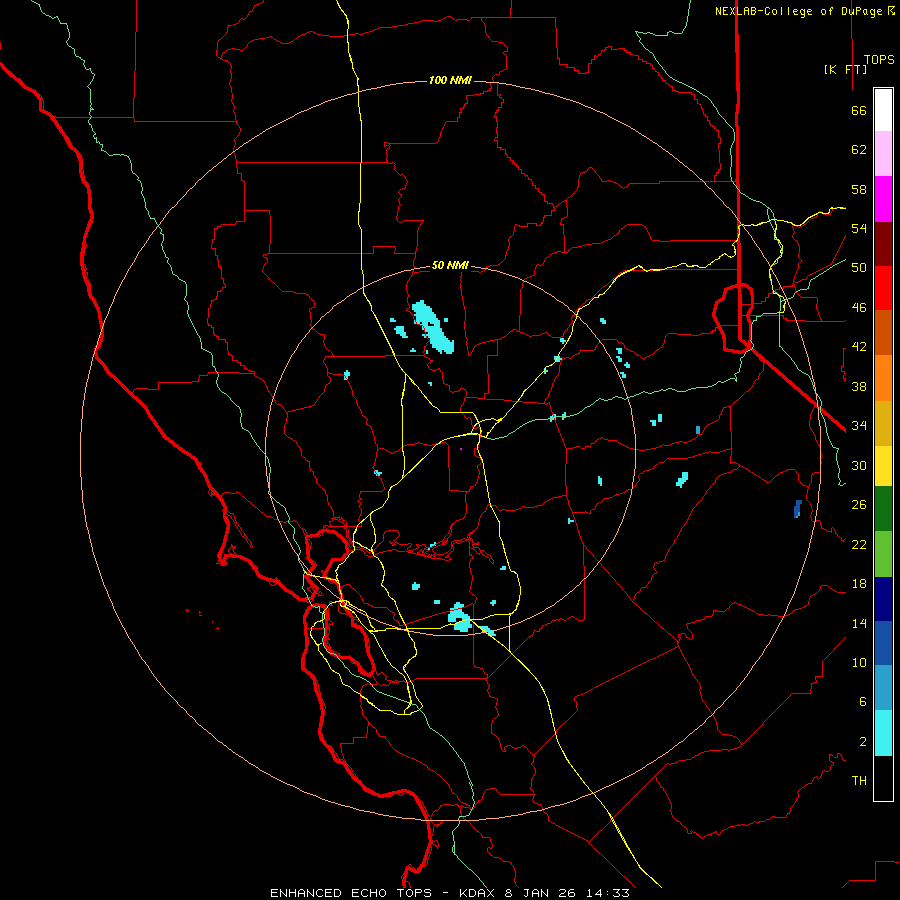Screen dimensions: 900x900
Task: Click legend value 34
Action: tap(859, 426)
